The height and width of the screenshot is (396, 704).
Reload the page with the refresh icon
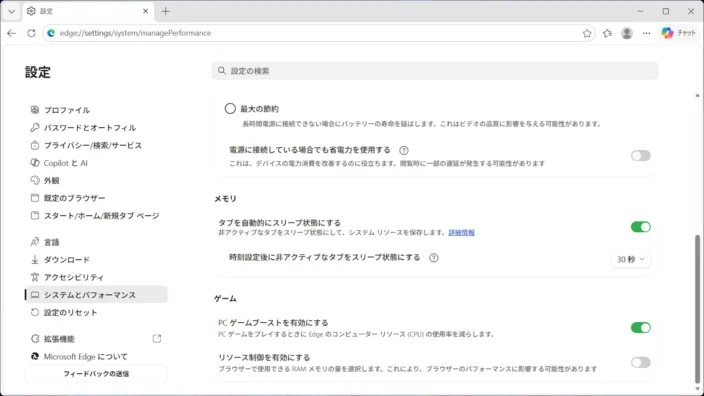click(31, 33)
